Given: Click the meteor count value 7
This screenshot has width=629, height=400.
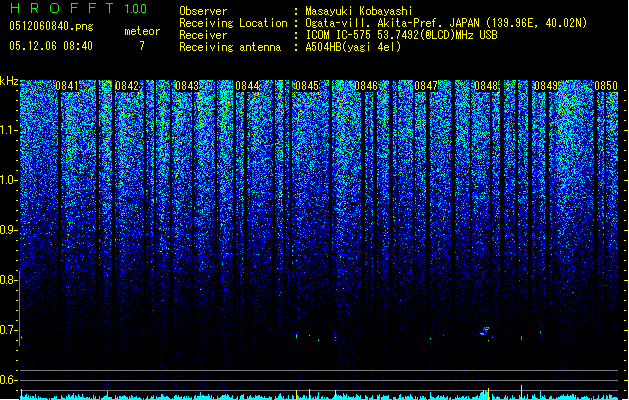Looking at the screenshot, I should tap(142, 46).
